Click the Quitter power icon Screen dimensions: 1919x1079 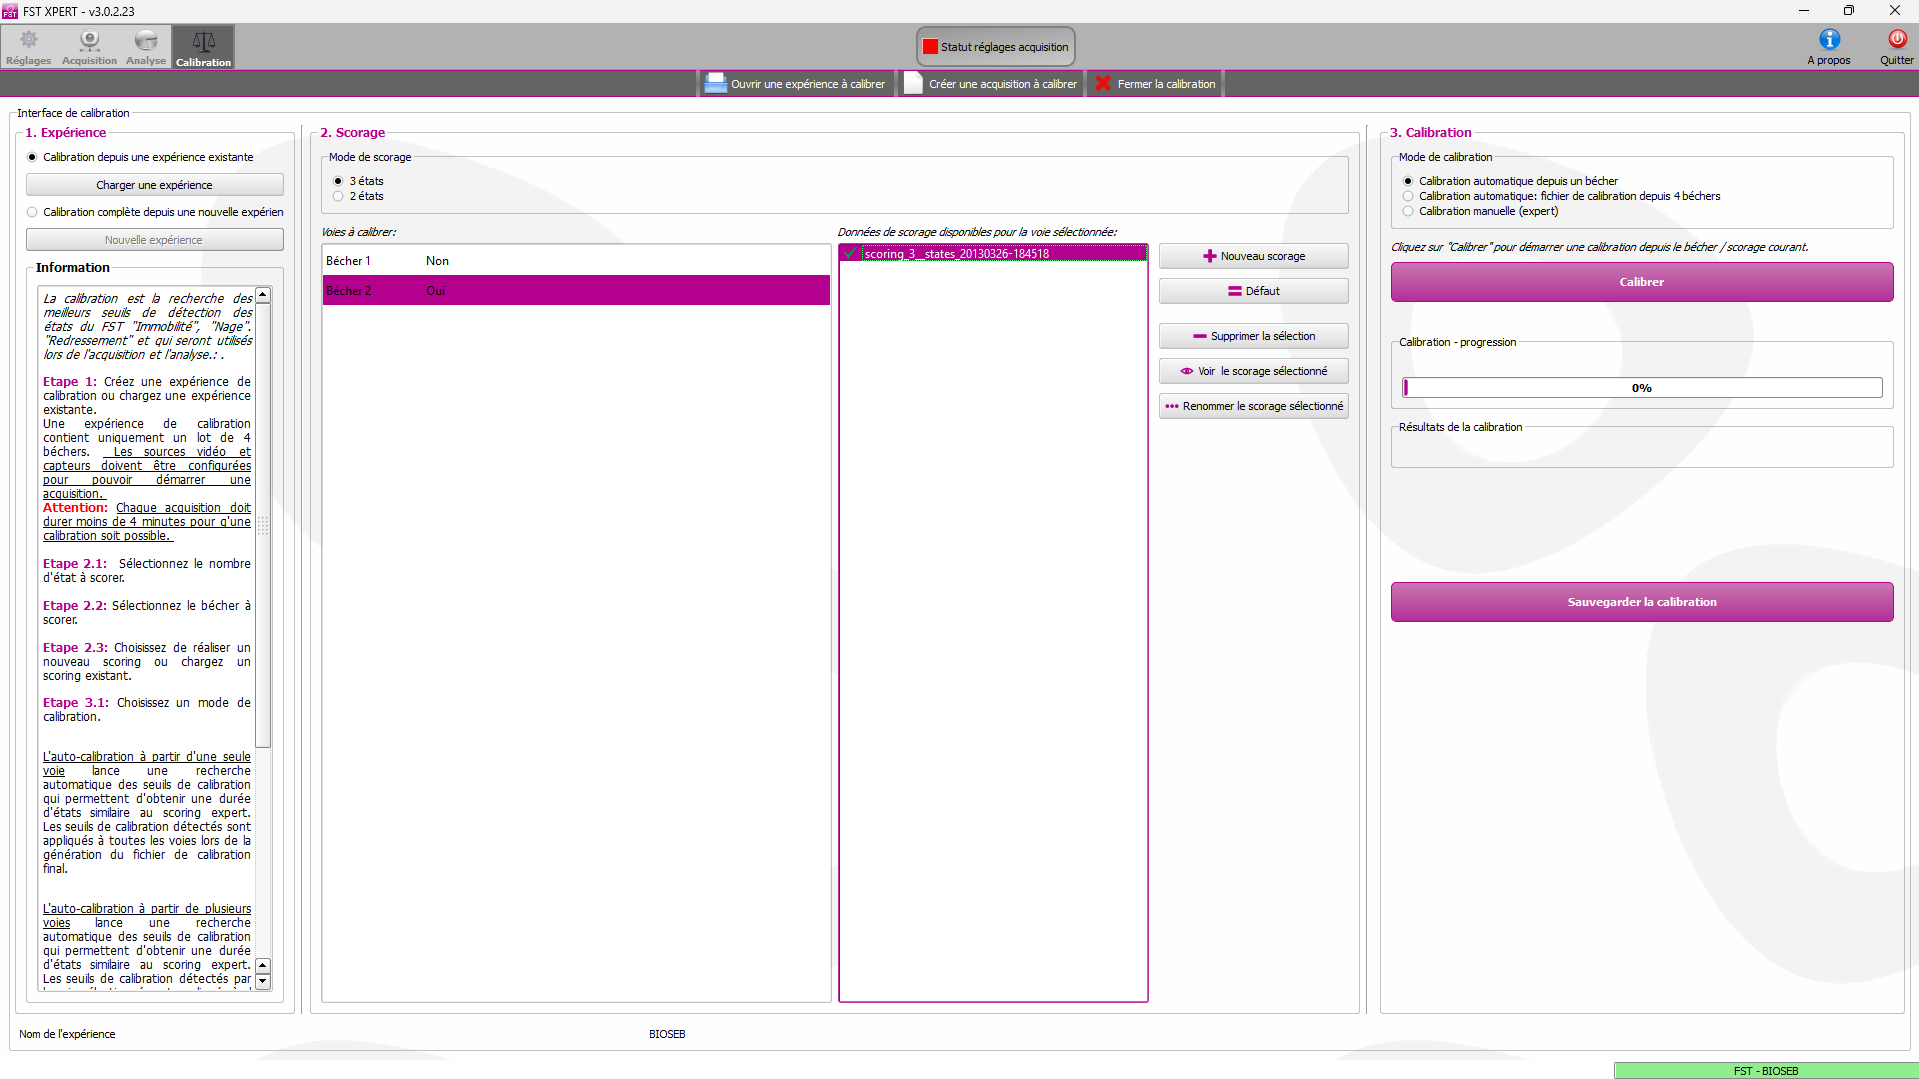coord(1896,40)
